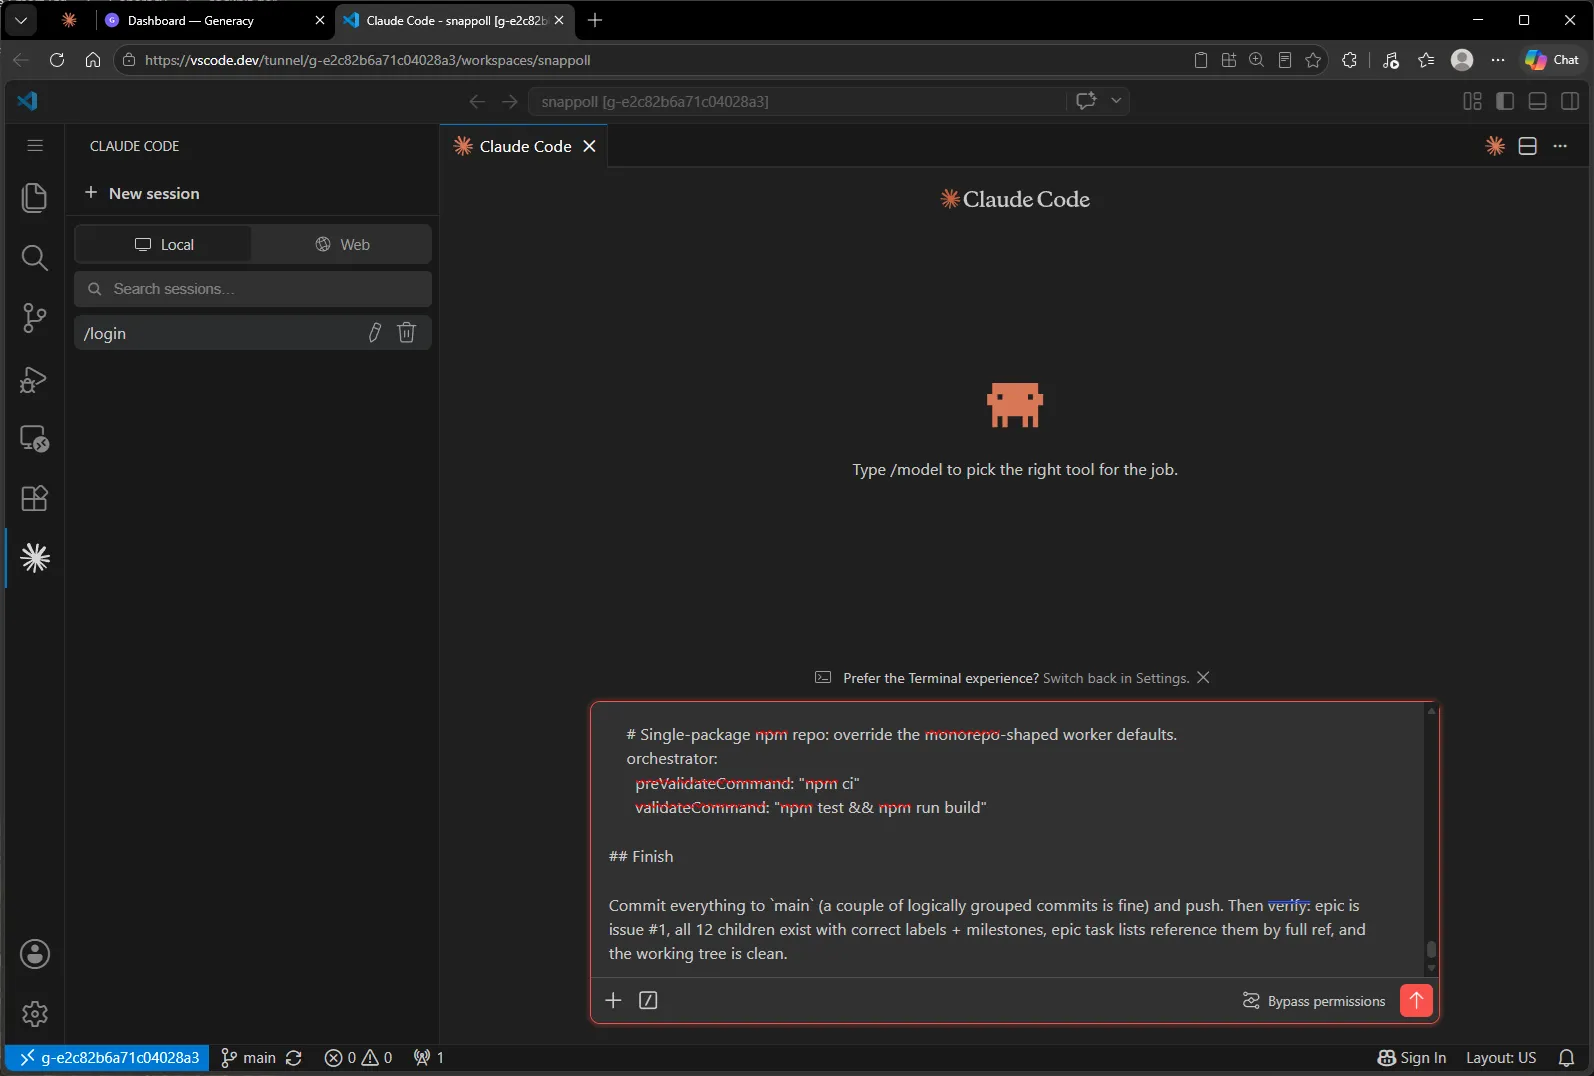Open the Copilot chat icon in title bar
Viewport: 1594px width, 1076px height.
tap(1086, 101)
